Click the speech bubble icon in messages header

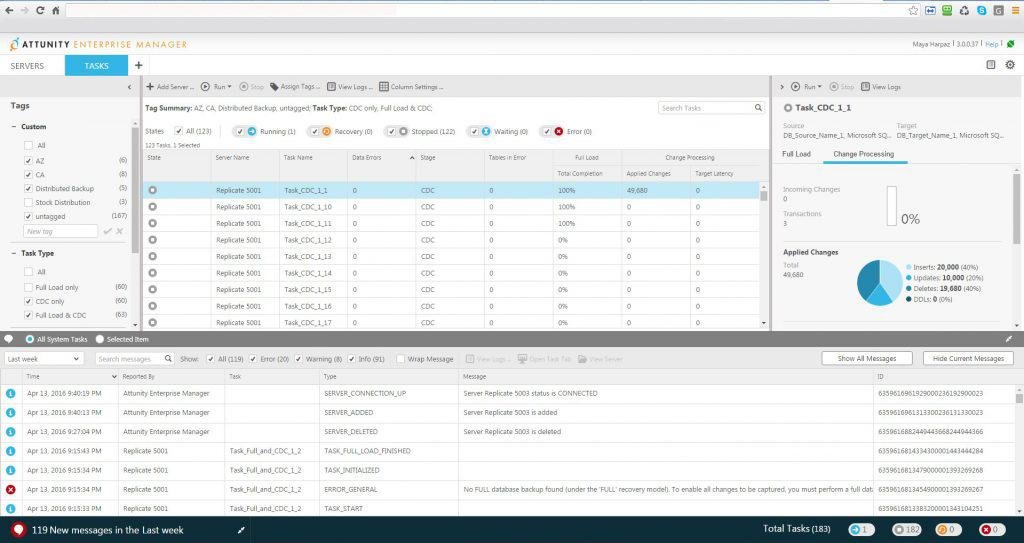pos(8,339)
